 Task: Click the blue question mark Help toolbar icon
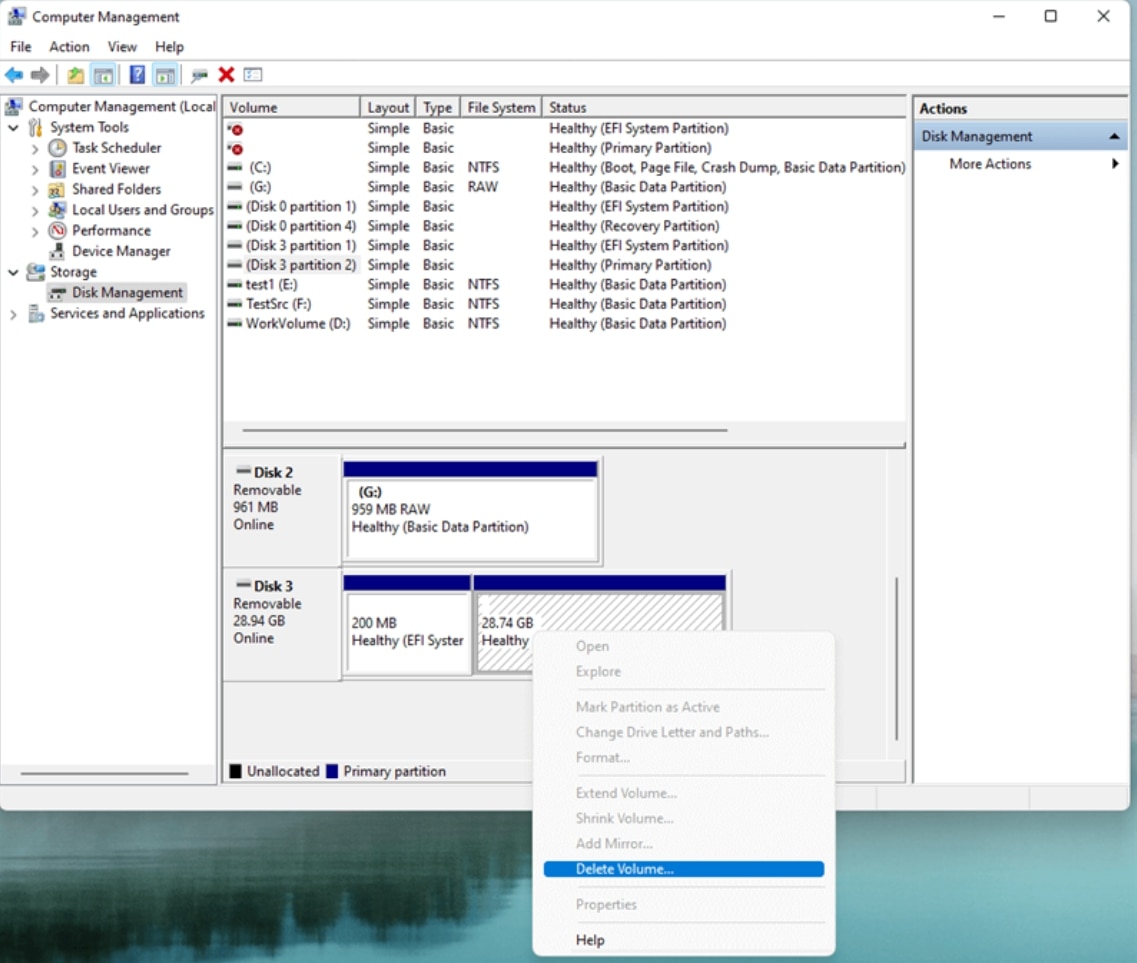137,75
